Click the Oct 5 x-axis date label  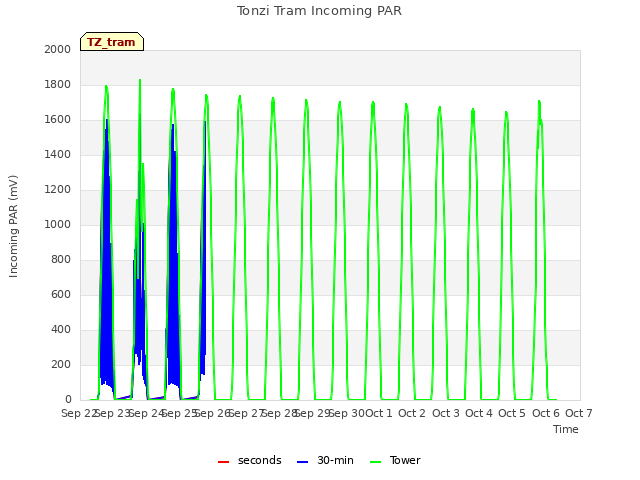click(x=512, y=413)
